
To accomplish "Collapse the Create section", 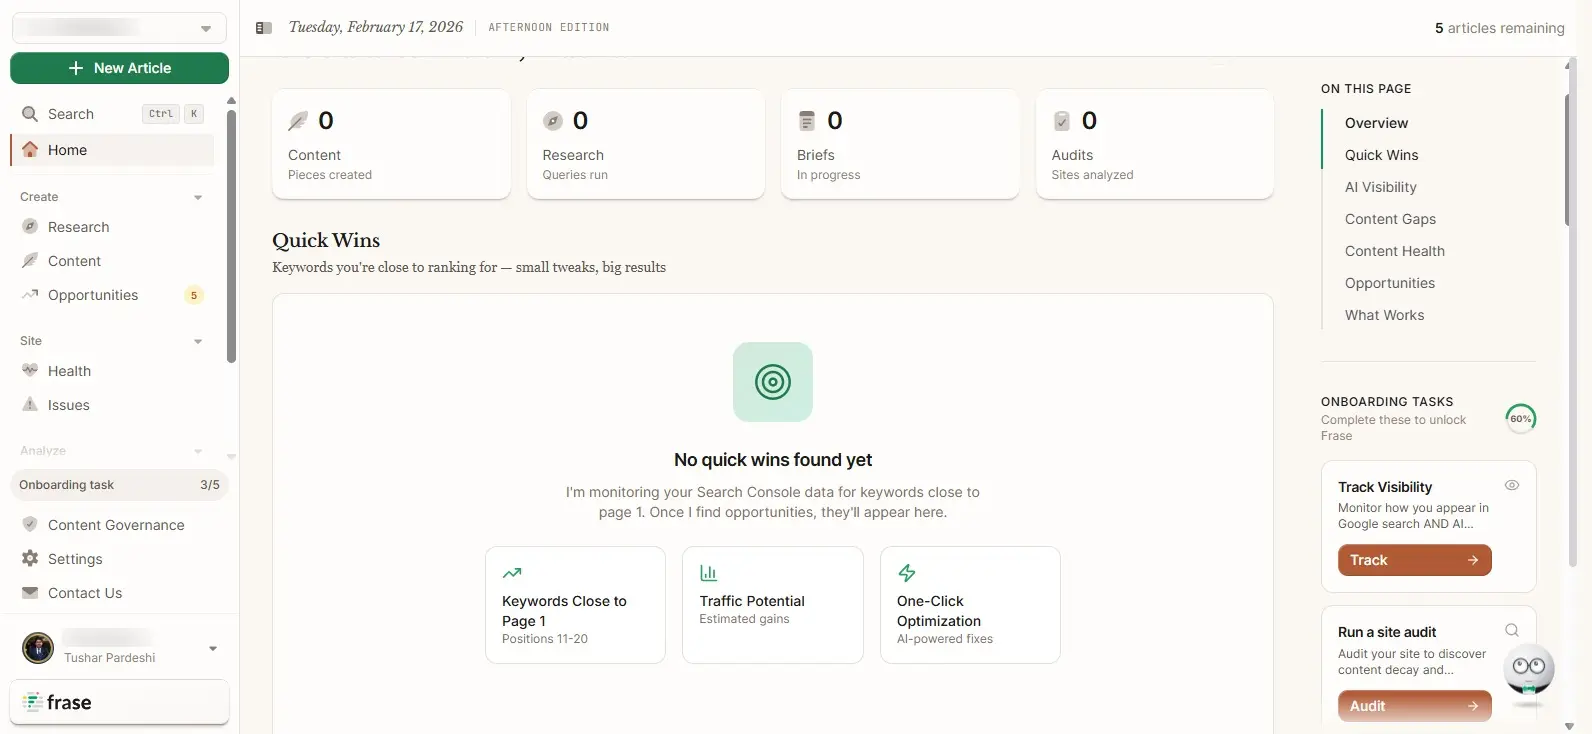I will pos(198,197).
